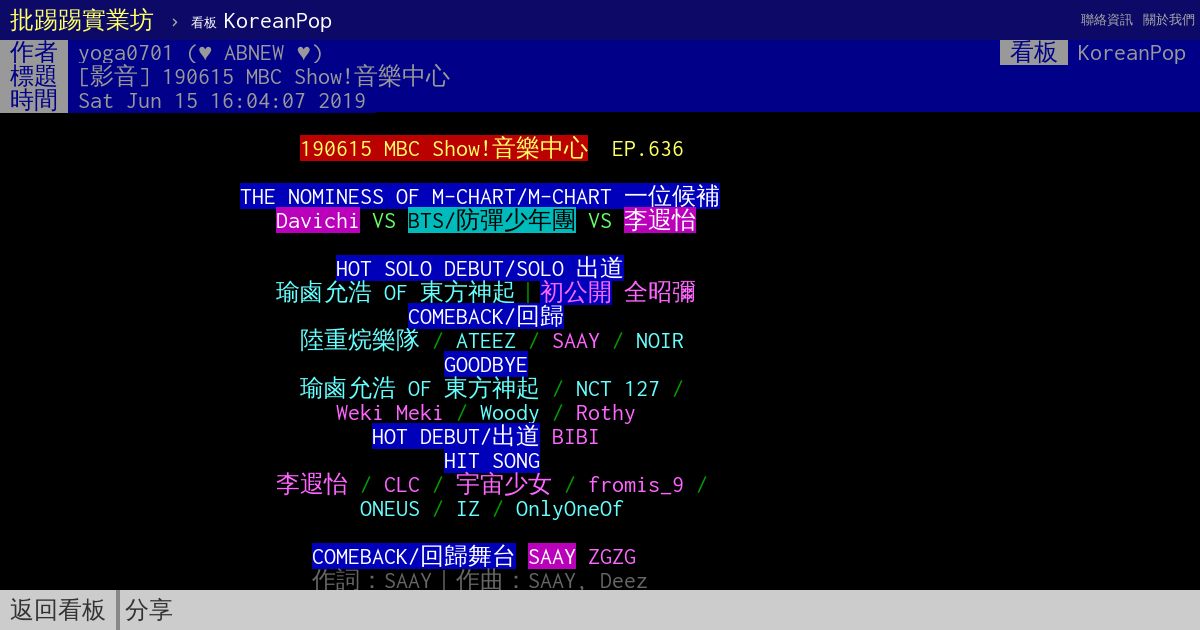
Task: Click the COMEBACK/回歸舞台 heading
Action: (x=414, y=557)
